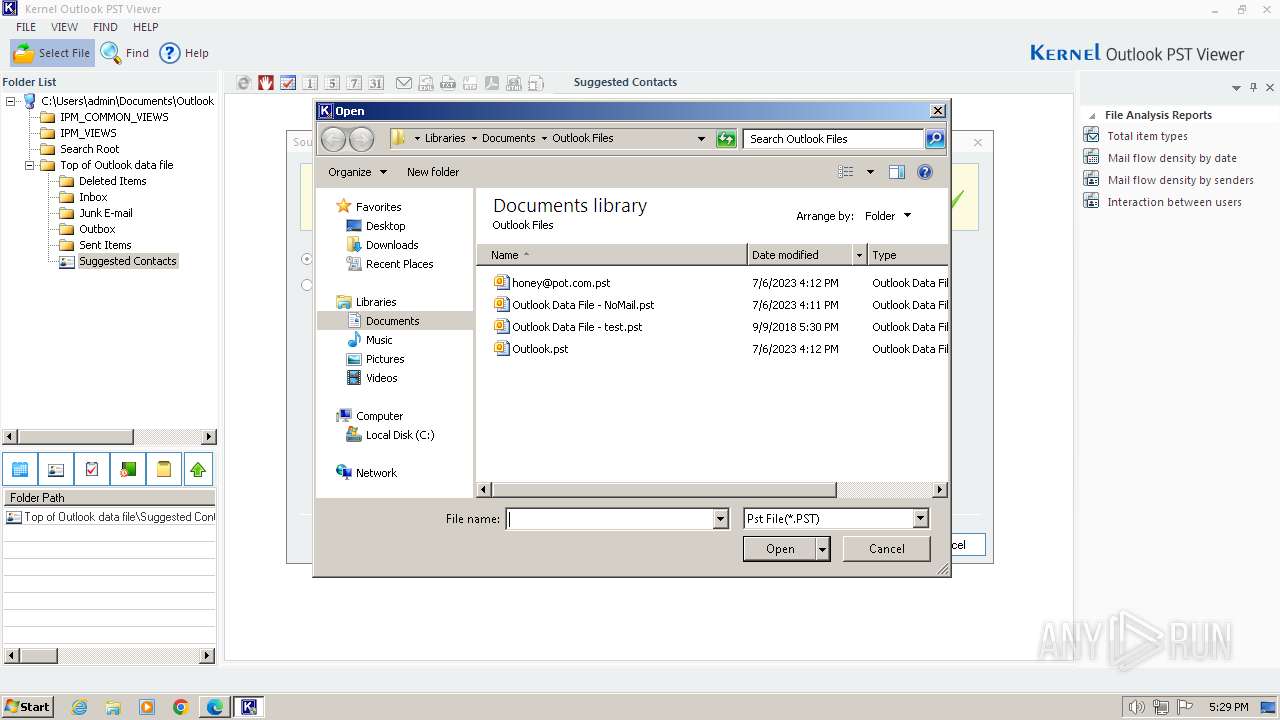Select the lower radio button behind dialog

[x=306, y=285]
